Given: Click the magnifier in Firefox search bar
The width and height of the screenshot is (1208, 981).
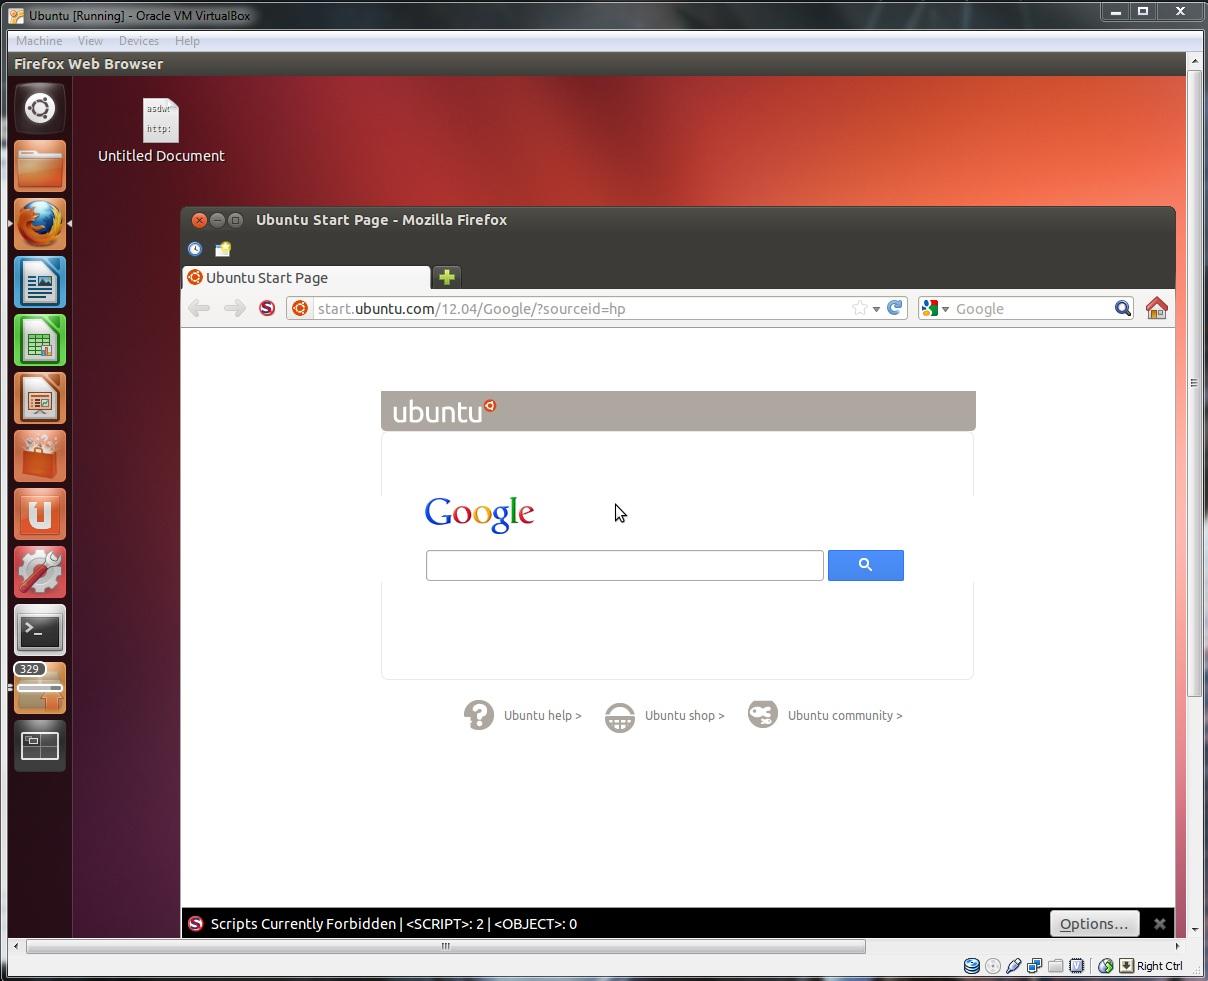Looking at the screenshot, I should (1123, 308).
